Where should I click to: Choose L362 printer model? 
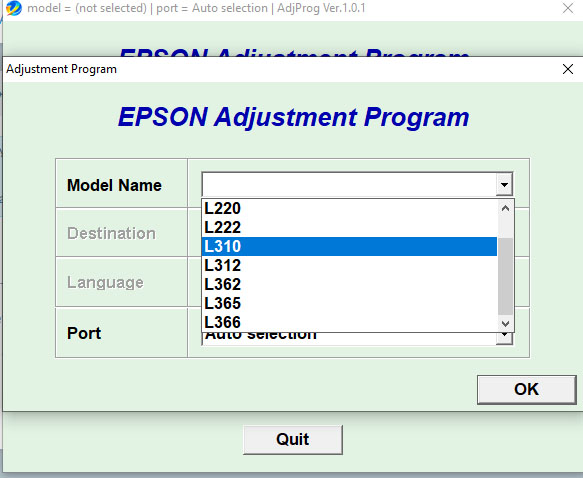(349, 284)
